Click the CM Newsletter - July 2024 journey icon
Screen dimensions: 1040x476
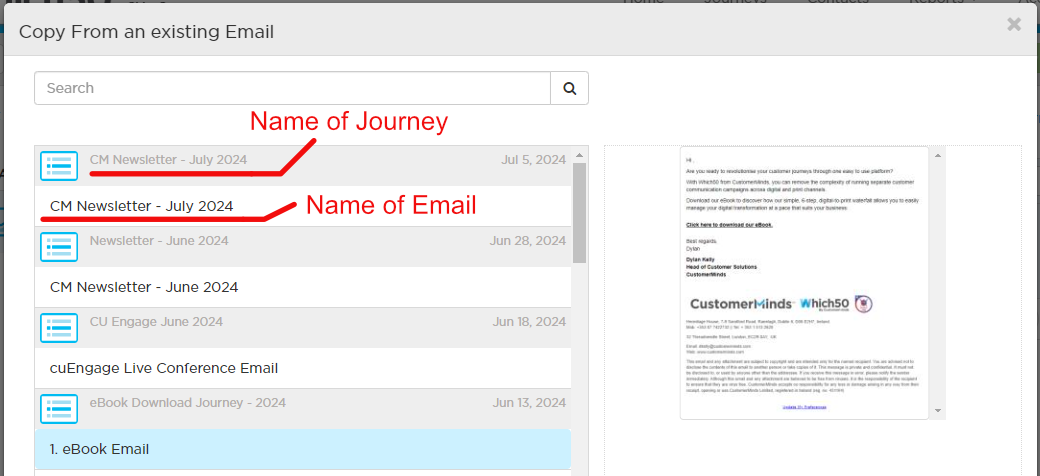59,166
